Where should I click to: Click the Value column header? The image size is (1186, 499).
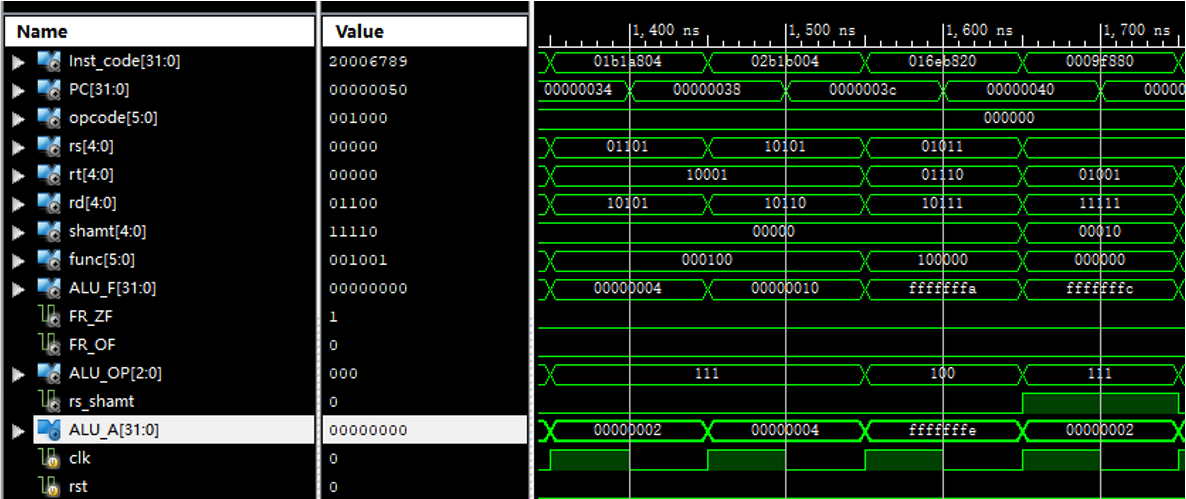[424, 32]
